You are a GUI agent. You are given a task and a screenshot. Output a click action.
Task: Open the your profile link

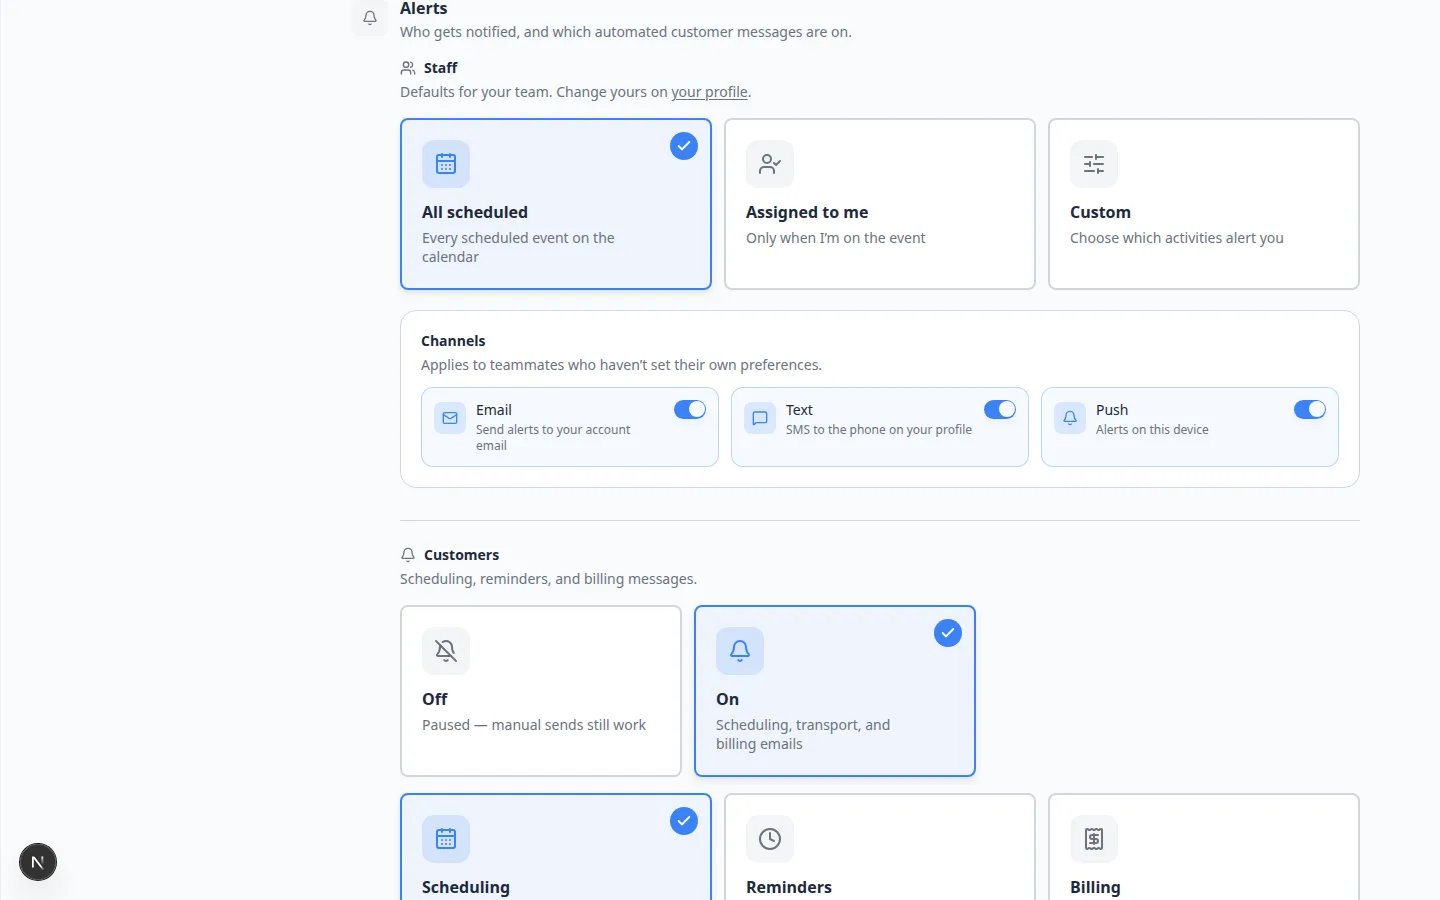(x=709, y=92)
